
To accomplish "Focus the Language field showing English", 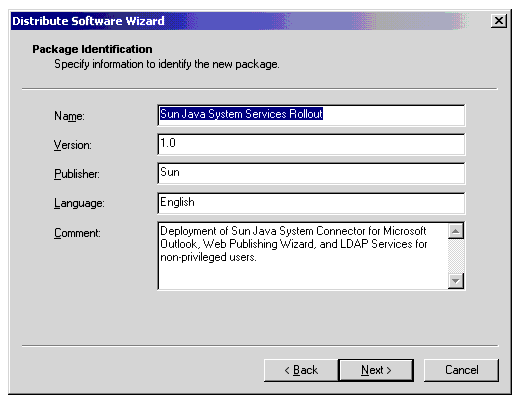I will (x=311, y=203).
